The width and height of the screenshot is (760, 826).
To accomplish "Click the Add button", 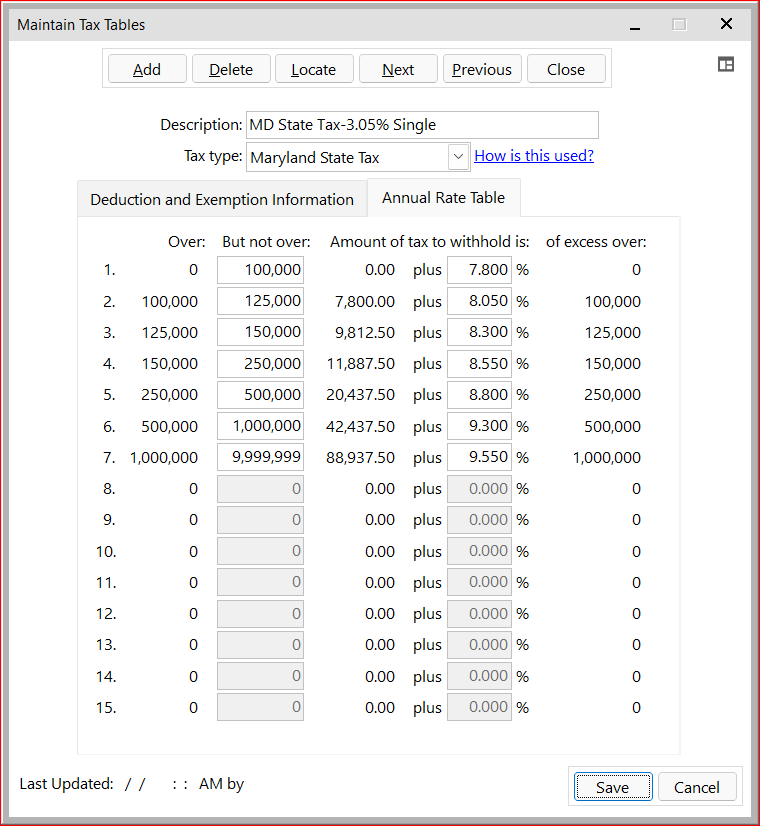I will [x=147, y=69].
